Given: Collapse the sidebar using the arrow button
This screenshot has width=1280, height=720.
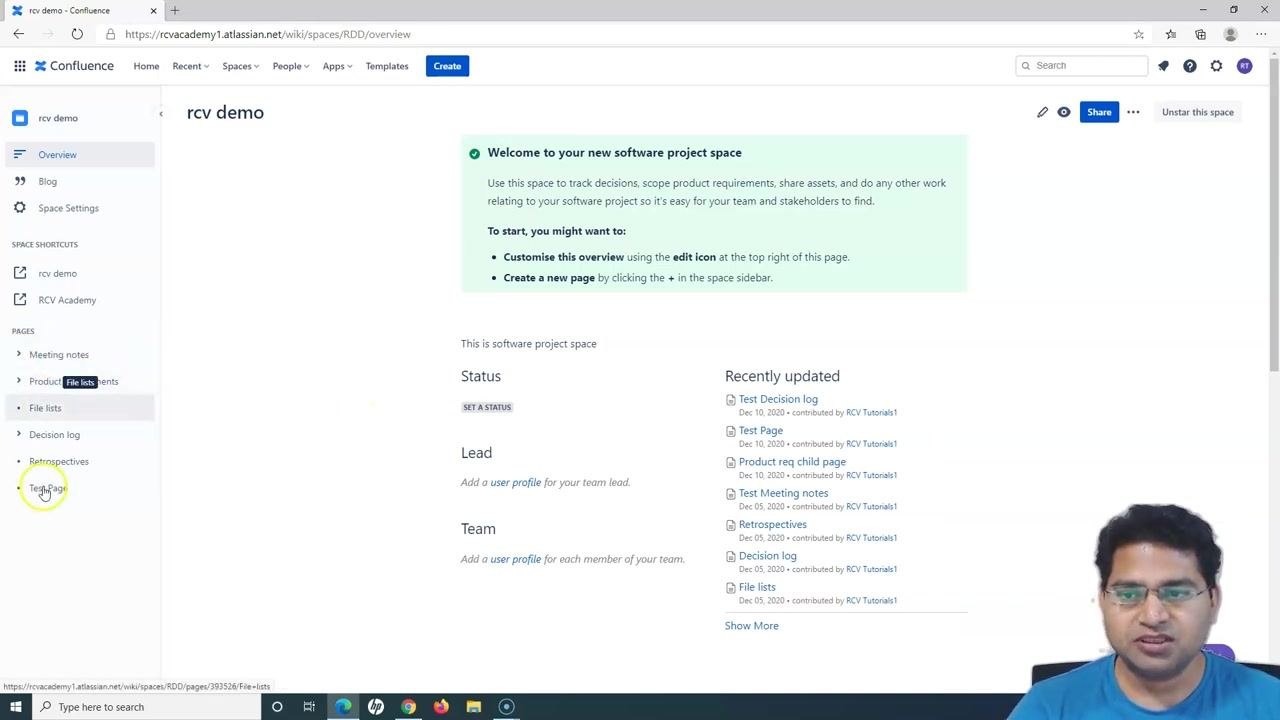Looking at the screenshot, I should (160, 114).
